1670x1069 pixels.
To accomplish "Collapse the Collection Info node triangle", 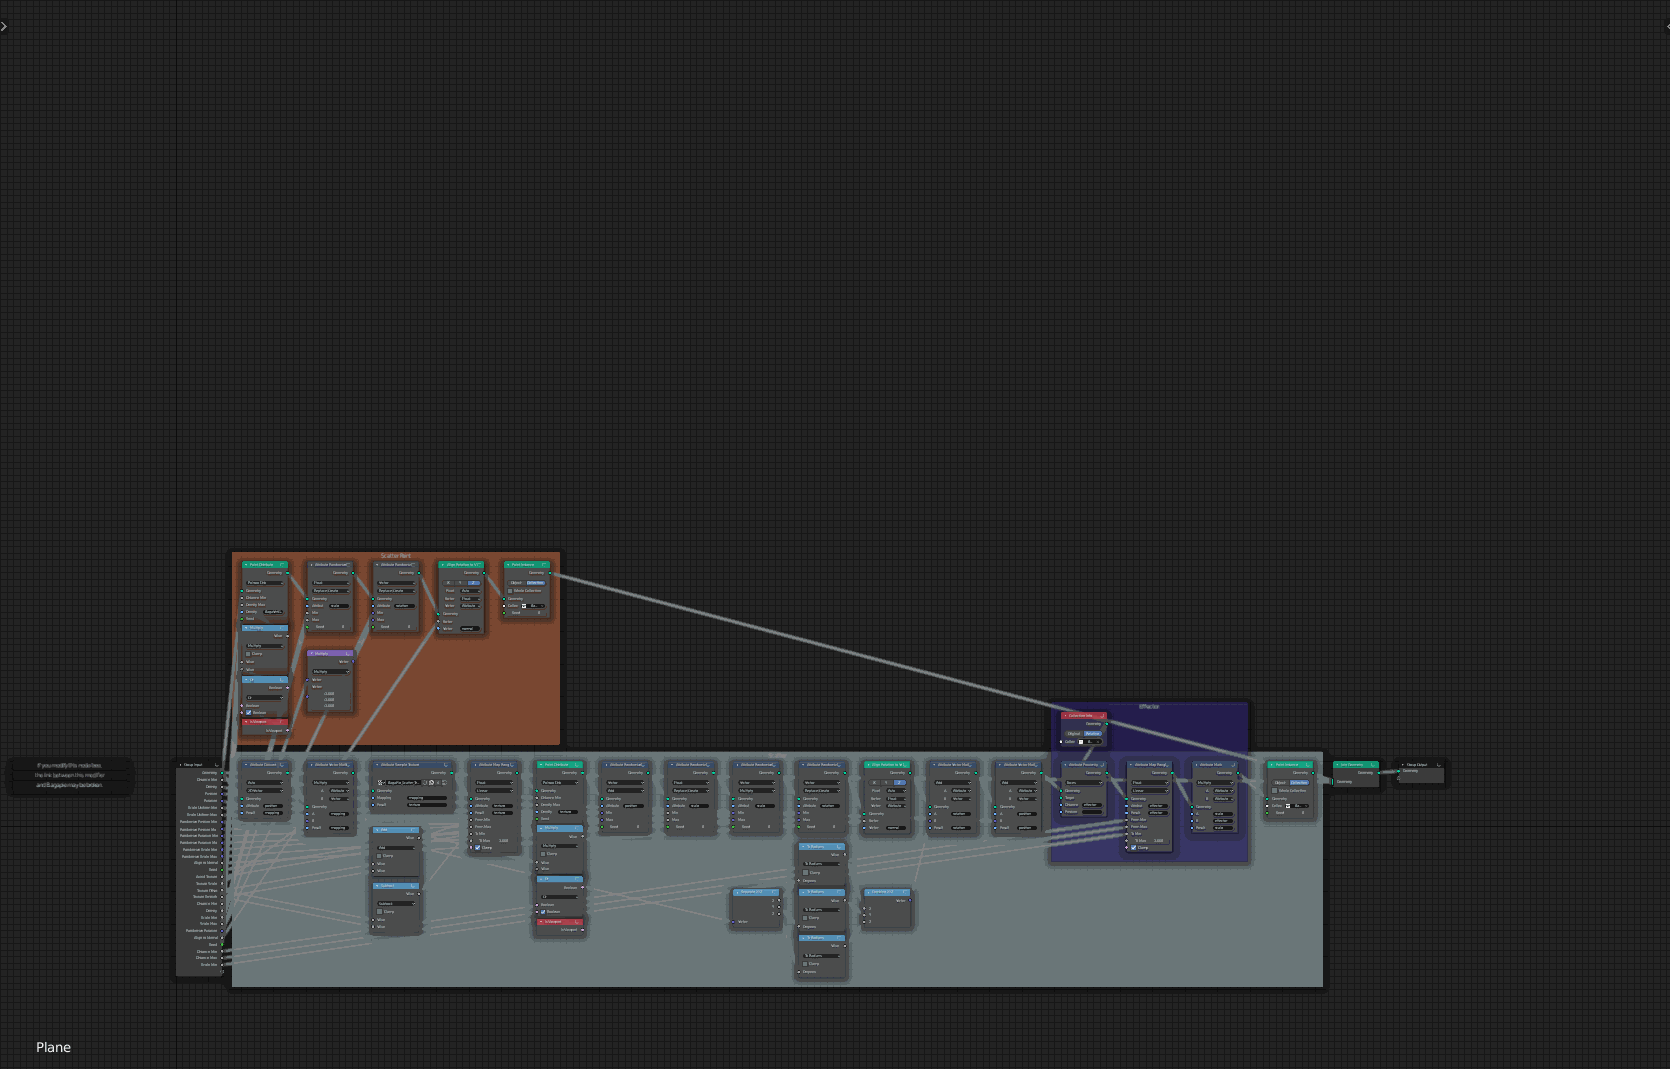I will (1065, 716).
